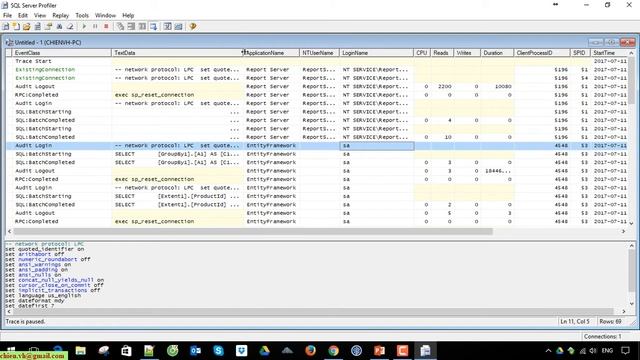Image resolution: width=640 pixels, height=360 pixels.
Task: Click the Duration cell showing 18446...
Action: coord(497,171)
